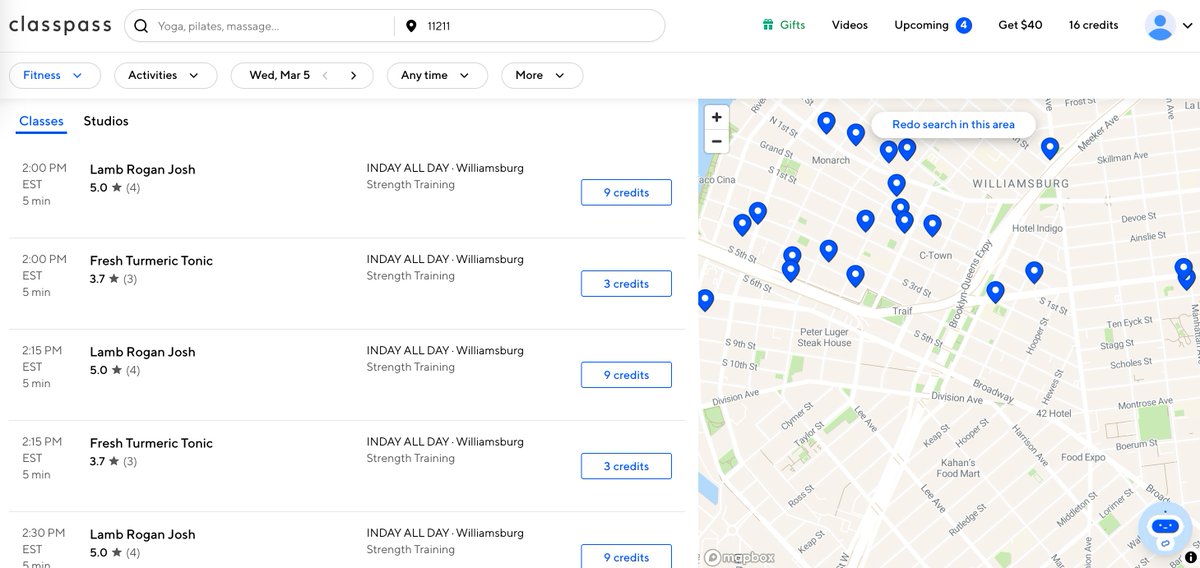1200x568 pixels.
Task: Select the map pin near Brooklyn-Queens Expy
Action: [x=995, y=292]
